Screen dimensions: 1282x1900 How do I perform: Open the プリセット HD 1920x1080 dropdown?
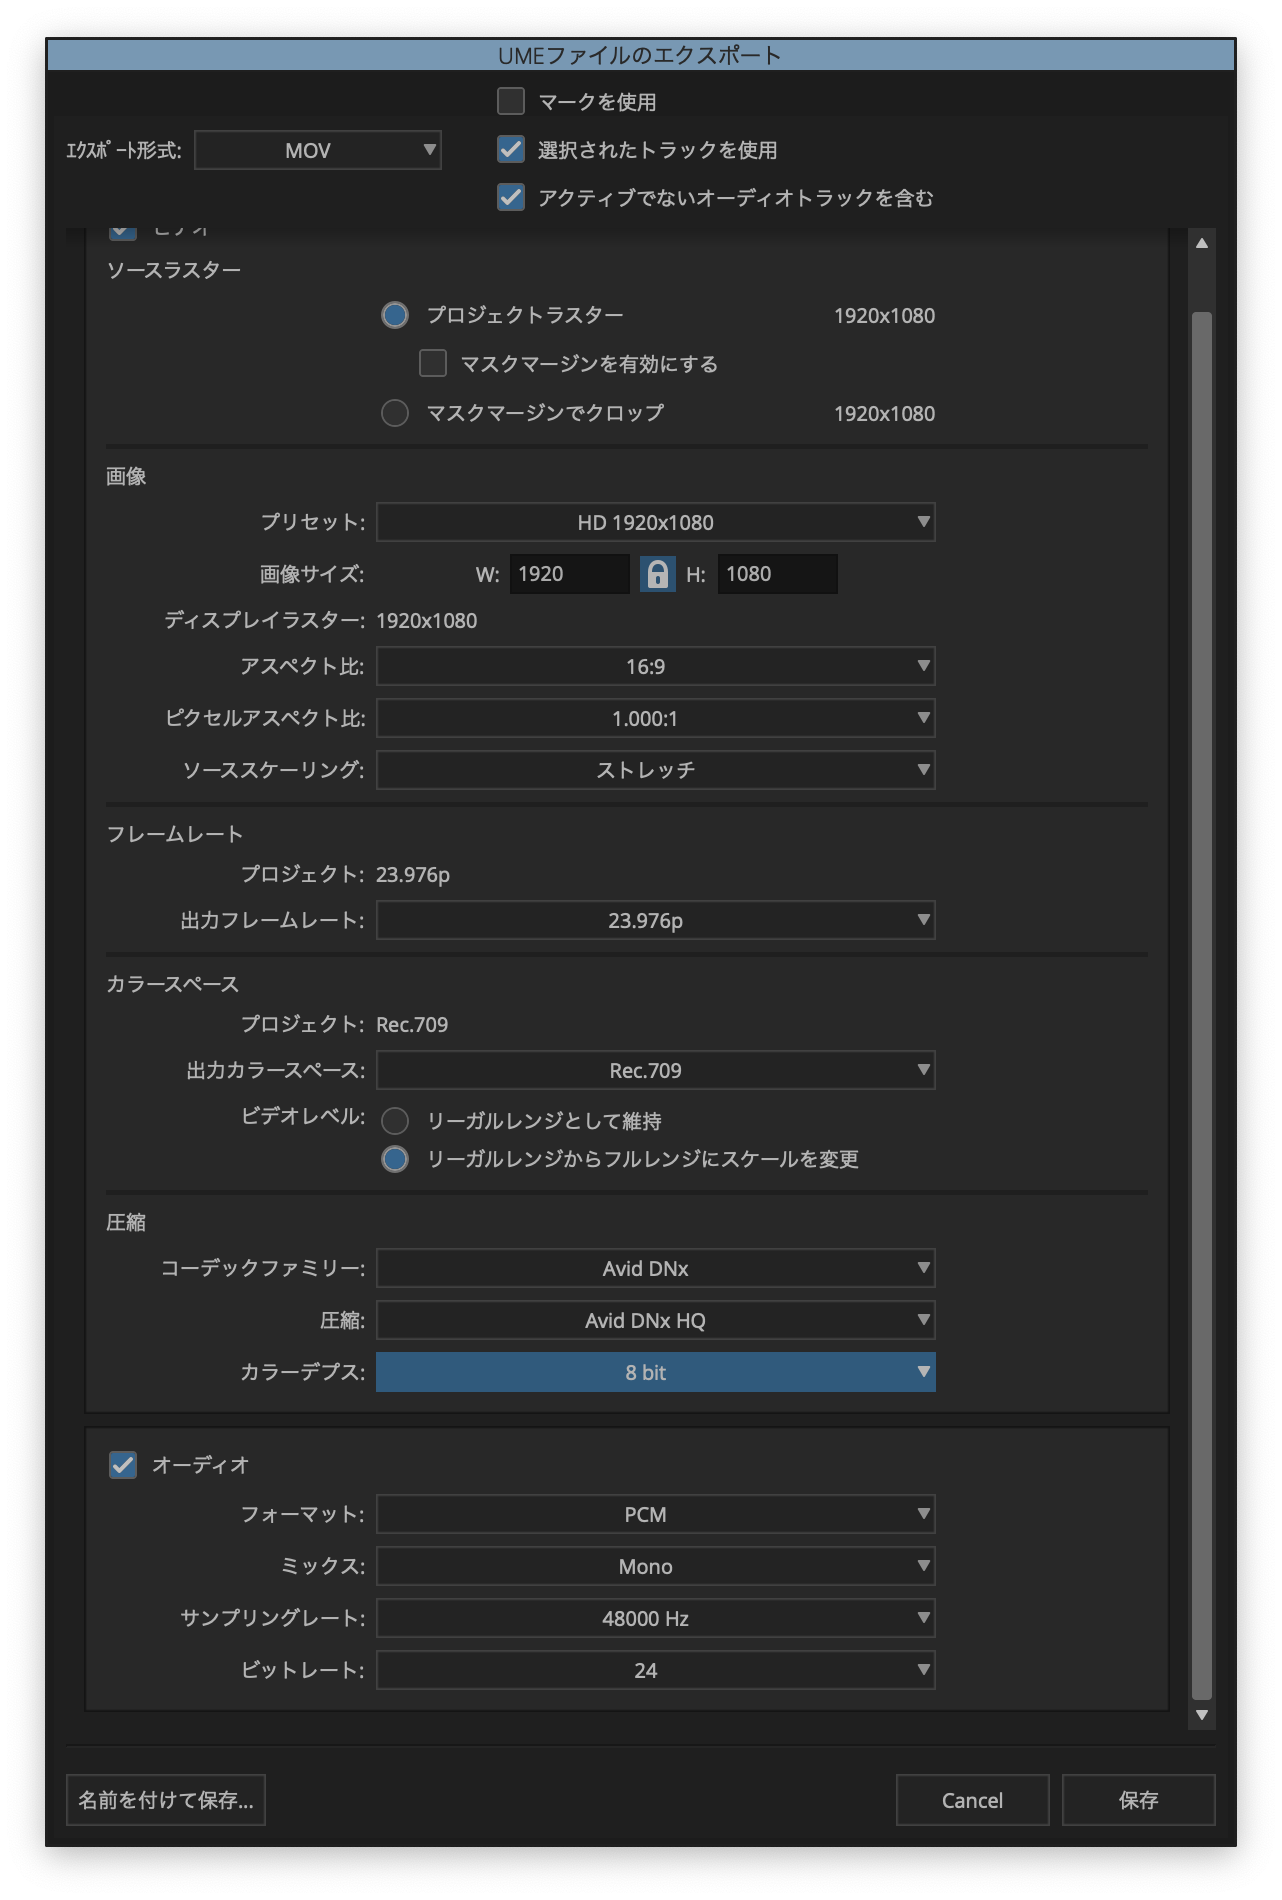tap(655, 522)
